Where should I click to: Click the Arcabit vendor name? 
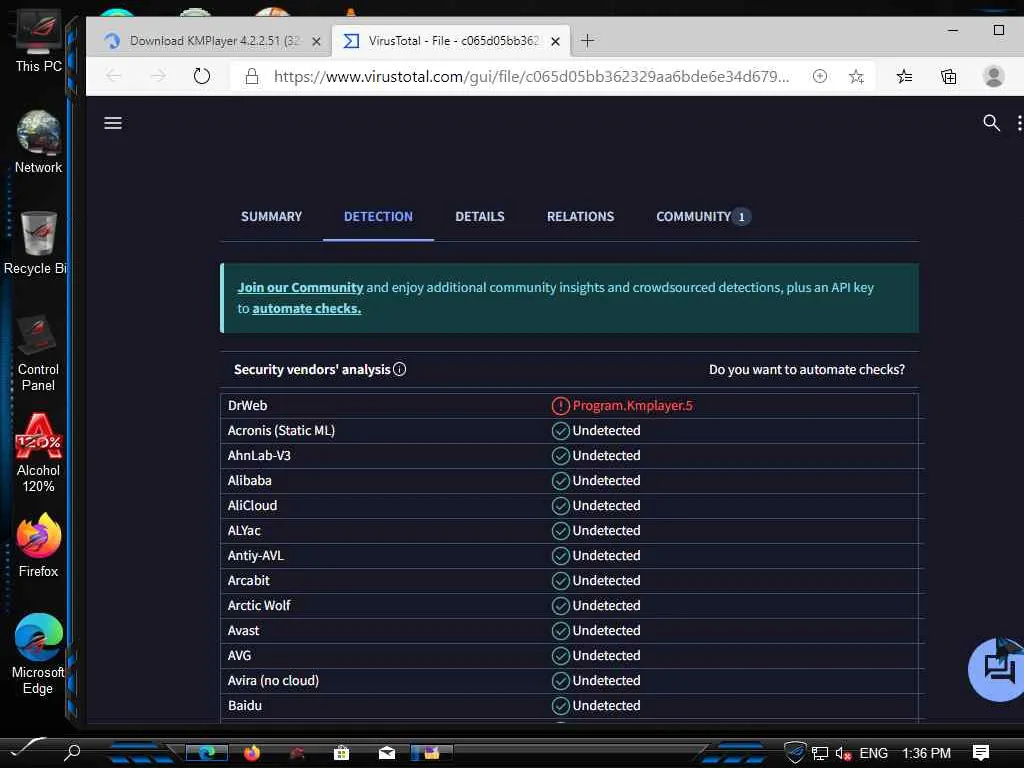pyautogui.click(x=248, y=581)
